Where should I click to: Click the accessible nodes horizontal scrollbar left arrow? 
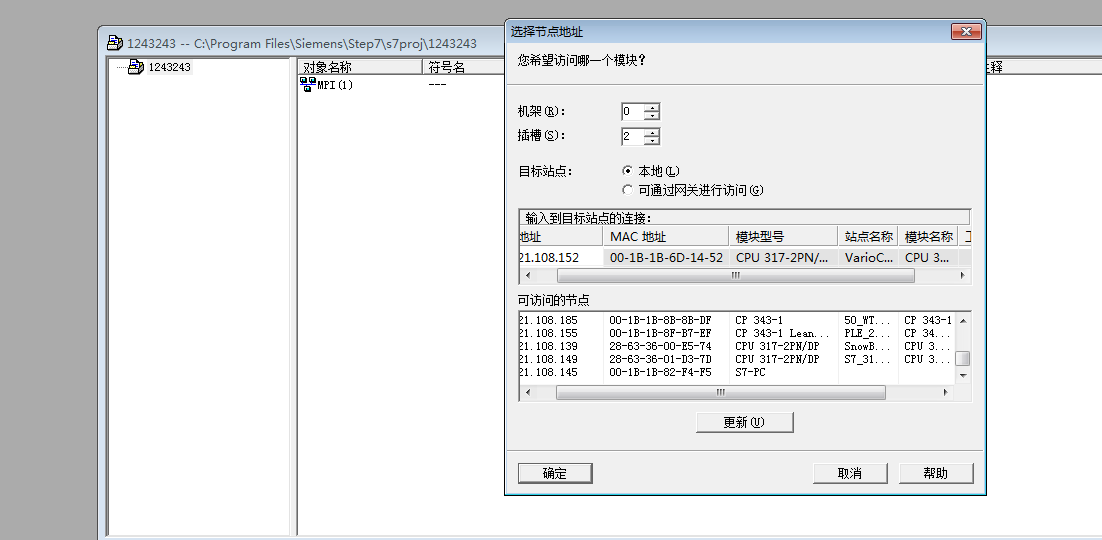(528, 392)
